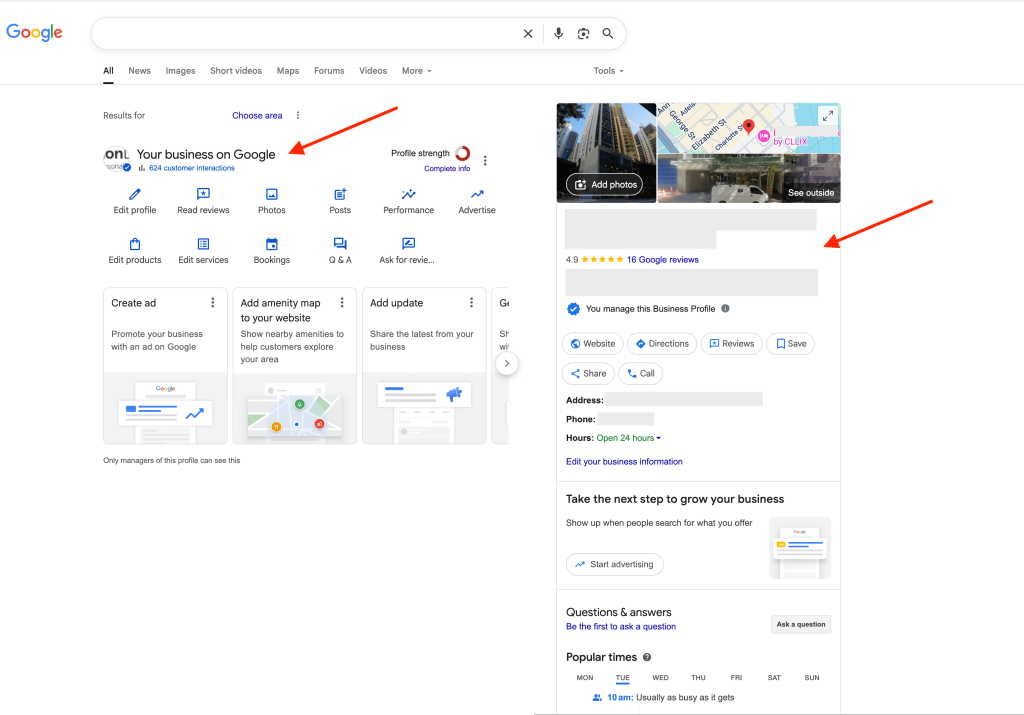
Task: Open the 16 Google reviews link
Action: click(662, 260)
